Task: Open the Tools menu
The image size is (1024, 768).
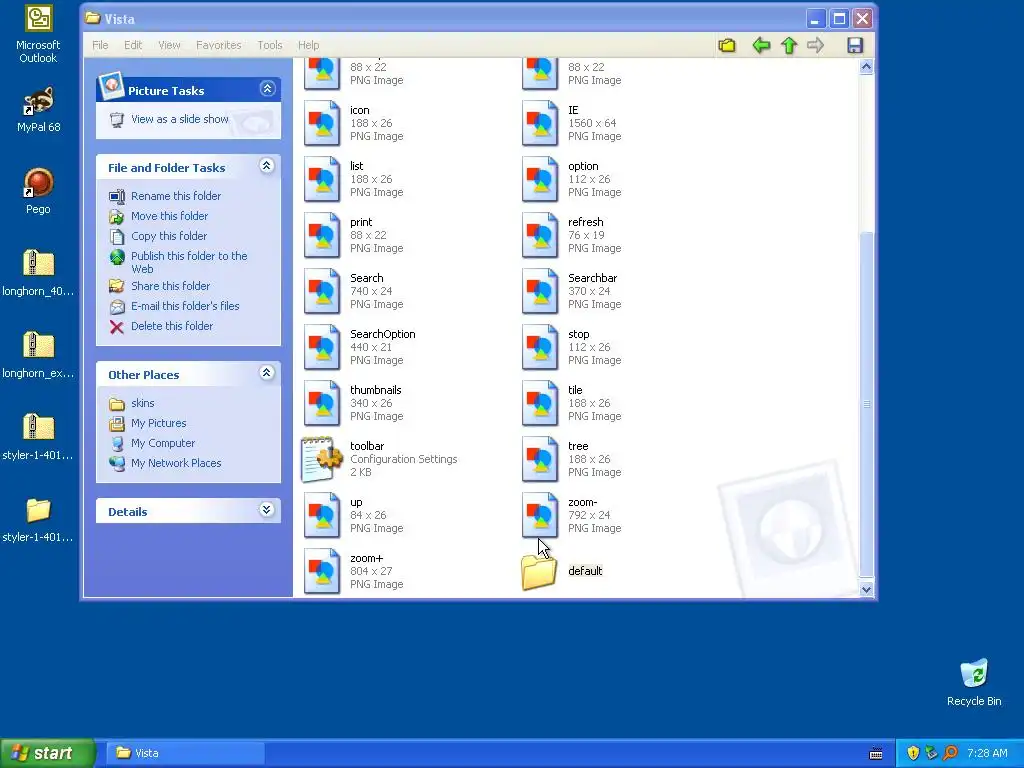Action: 270,45
